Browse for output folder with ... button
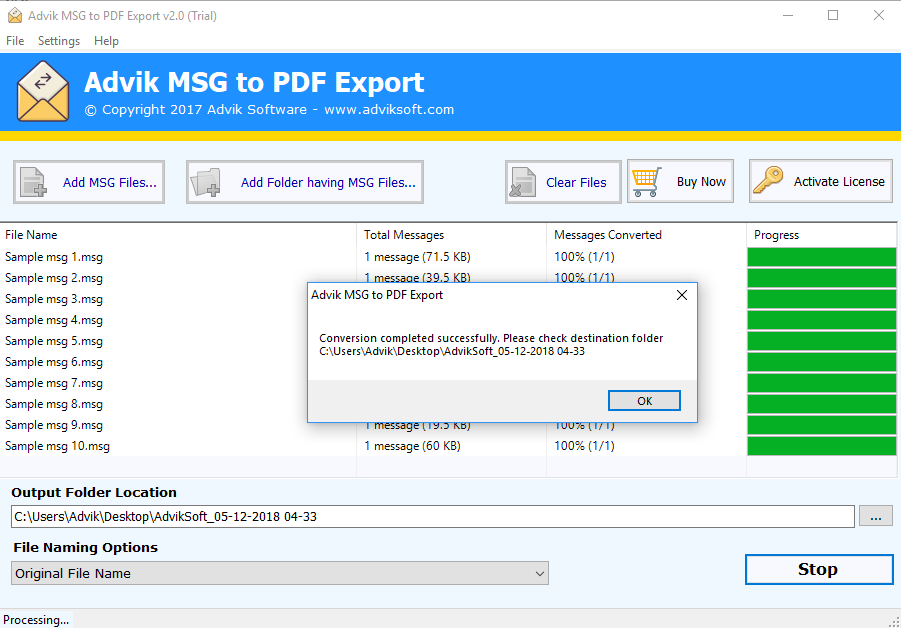 [x=876, y=517]
